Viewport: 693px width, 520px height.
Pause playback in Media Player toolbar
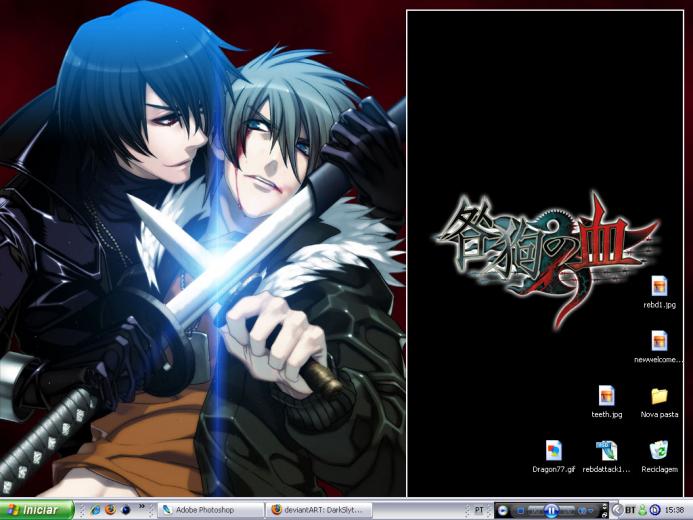tap(551, 510)
